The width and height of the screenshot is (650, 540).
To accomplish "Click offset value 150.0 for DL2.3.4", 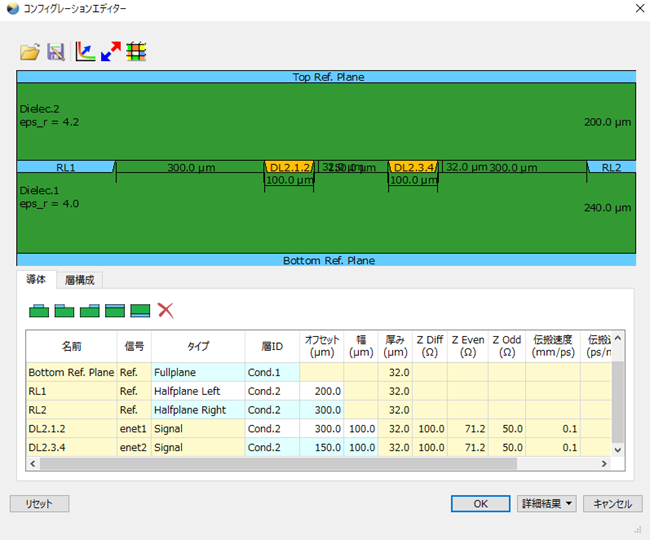I will [322, 447].
